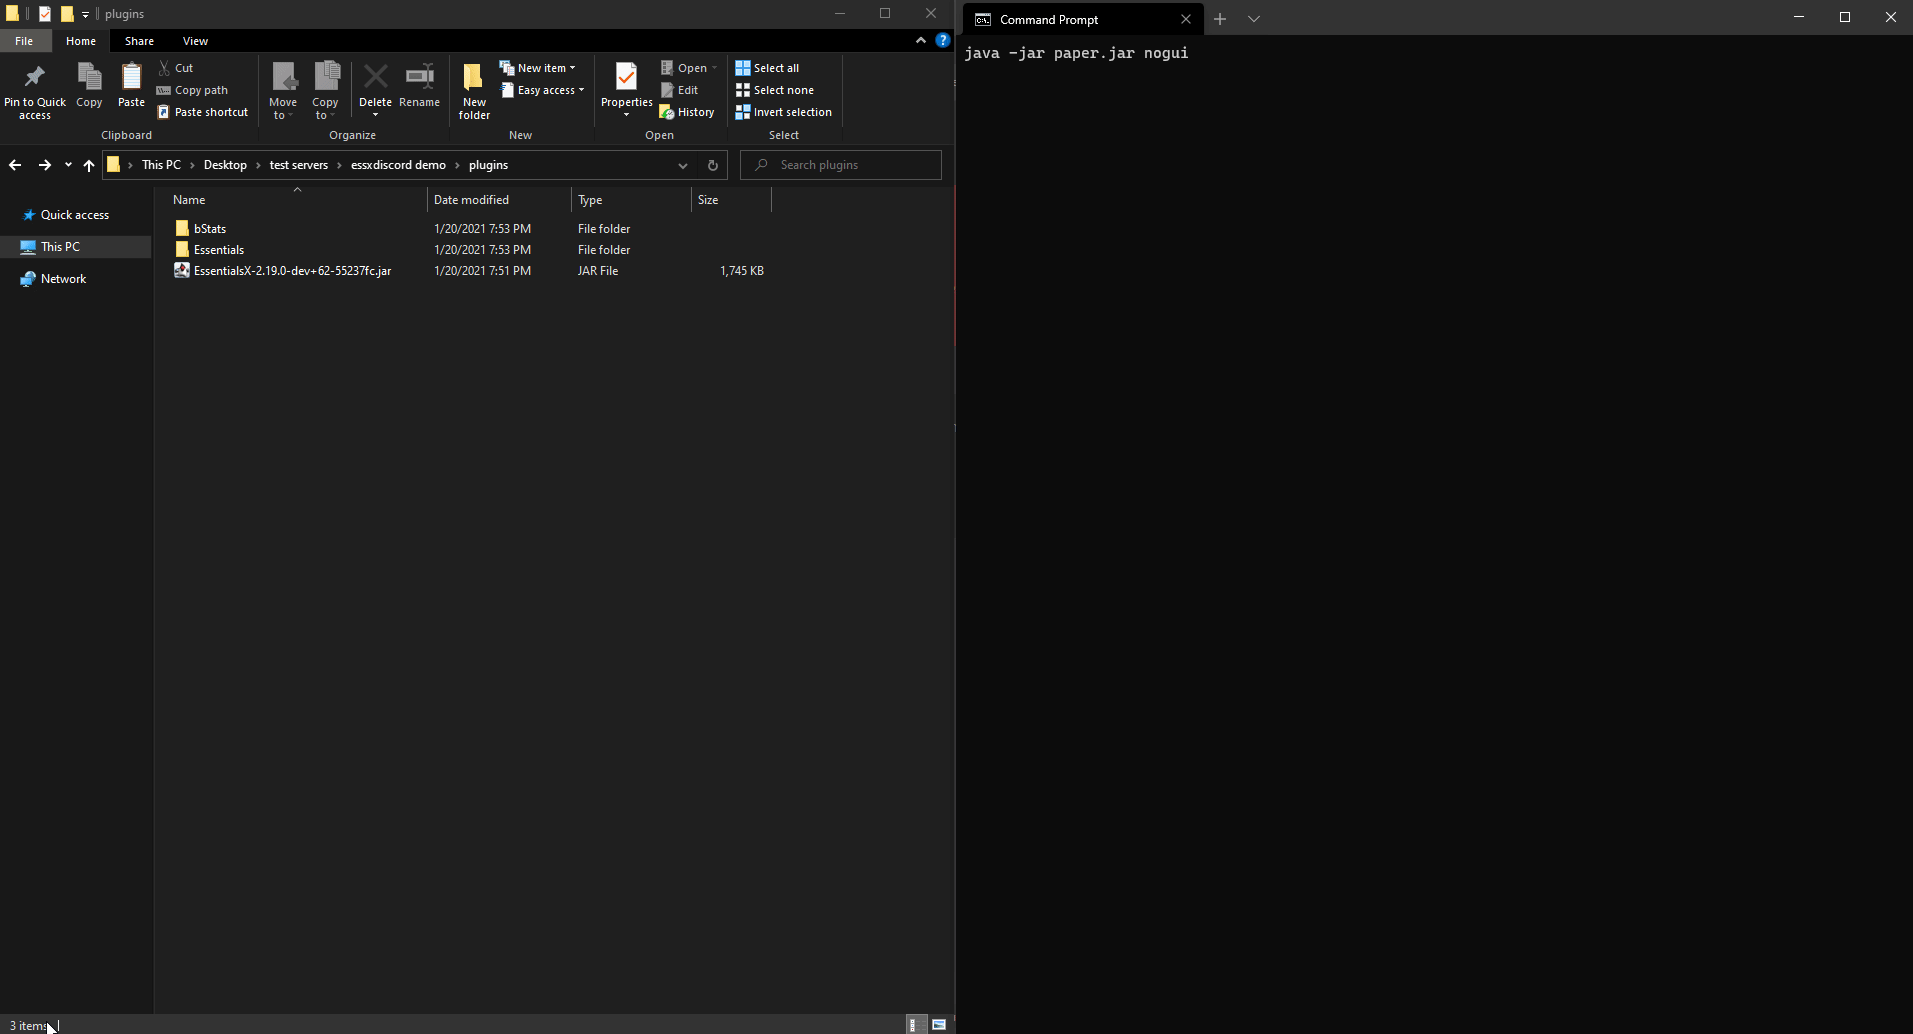Go up one folder level

pos(89,165)
